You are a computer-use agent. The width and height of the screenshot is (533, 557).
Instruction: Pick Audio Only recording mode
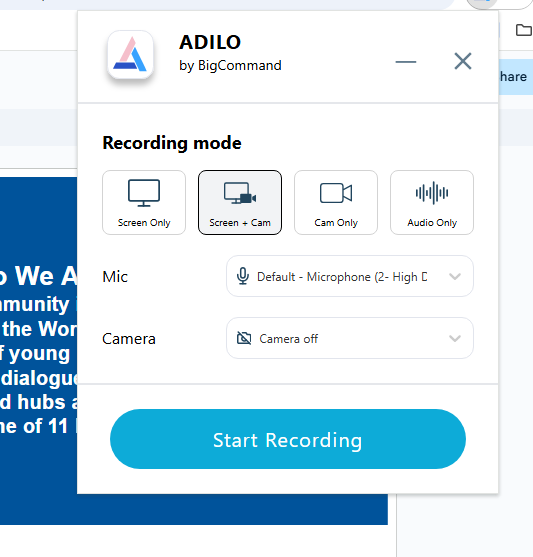tap(432, 202)
